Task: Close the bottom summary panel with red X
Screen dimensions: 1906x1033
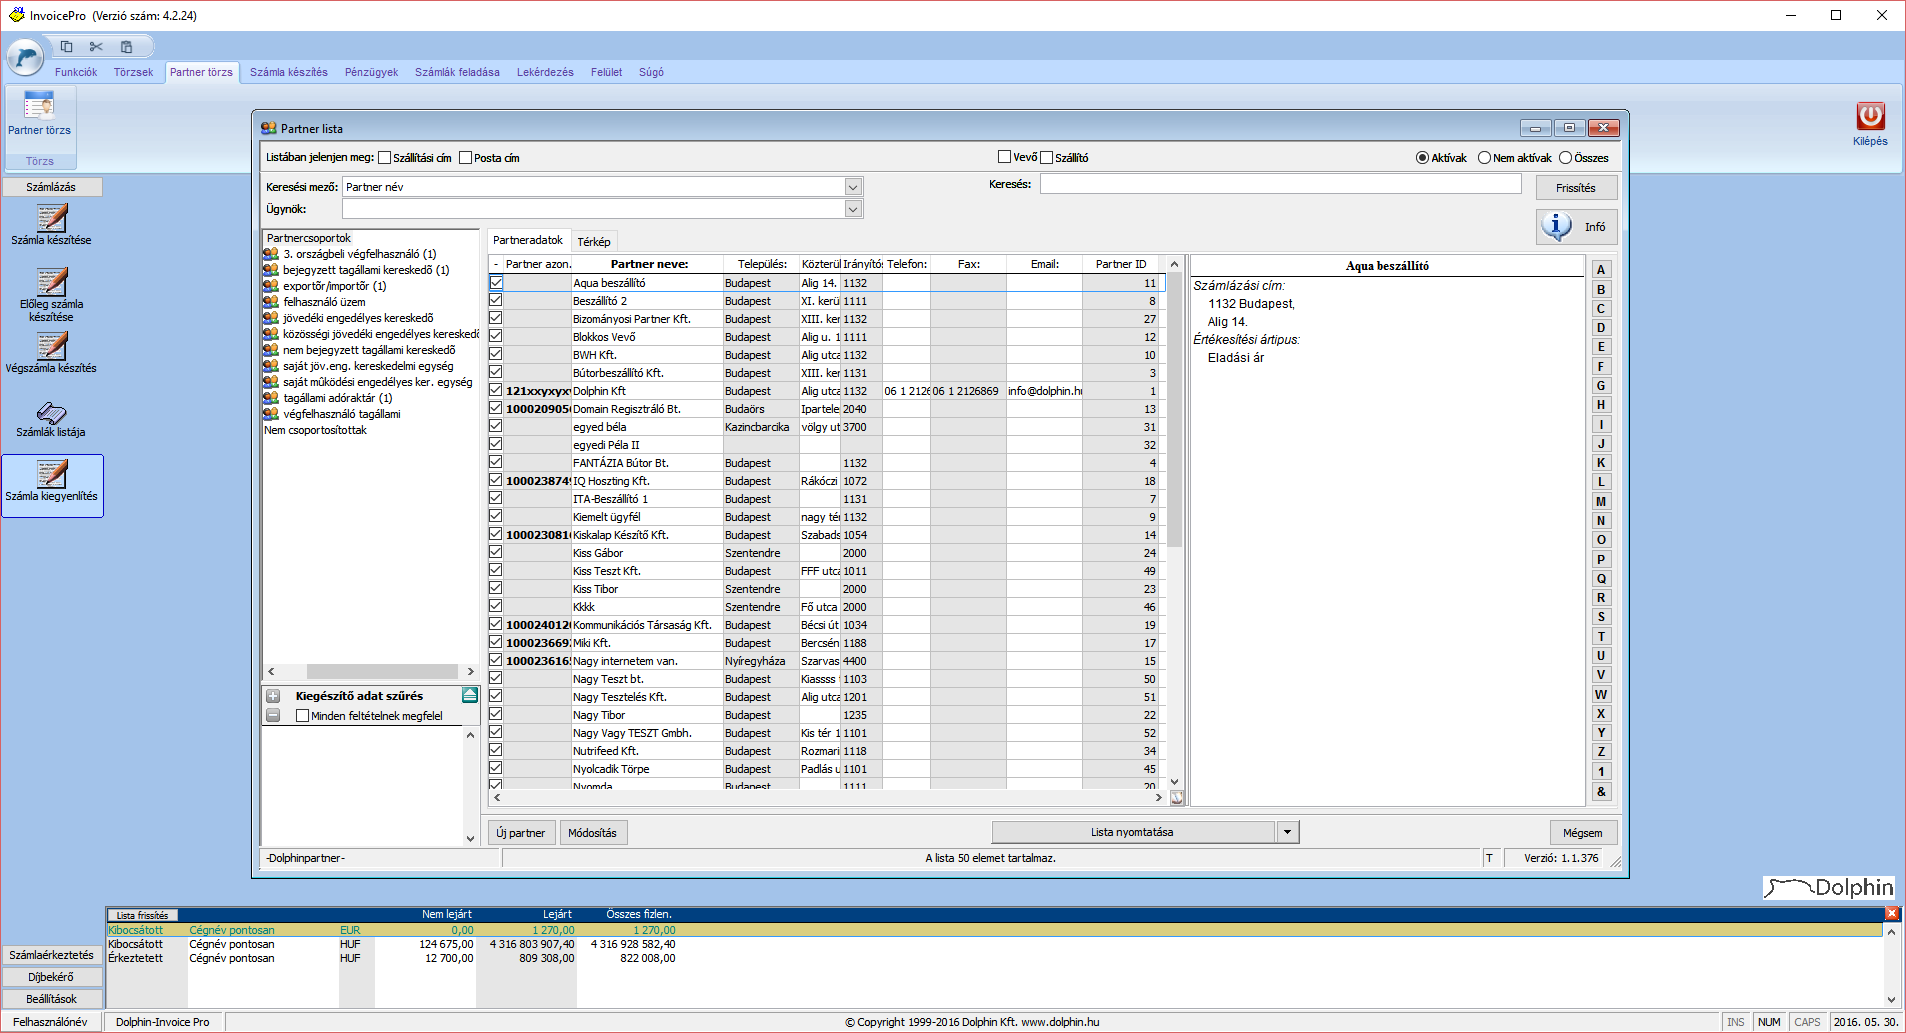Action: pos(1892,913)
